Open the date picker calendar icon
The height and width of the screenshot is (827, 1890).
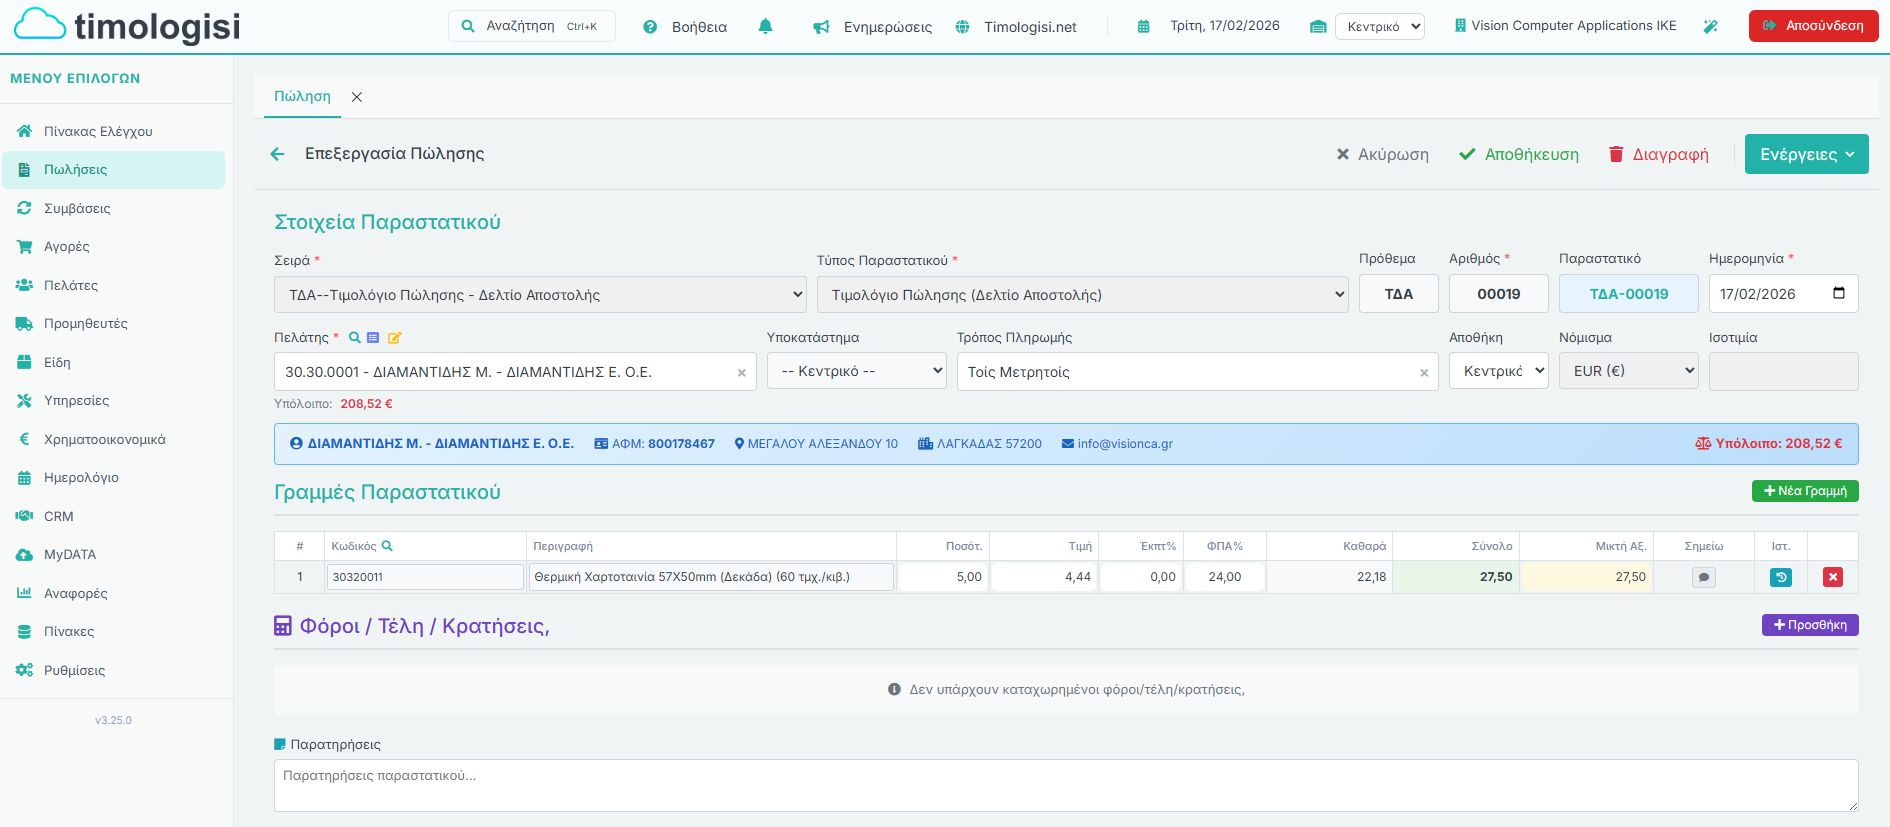point(1838,294)
